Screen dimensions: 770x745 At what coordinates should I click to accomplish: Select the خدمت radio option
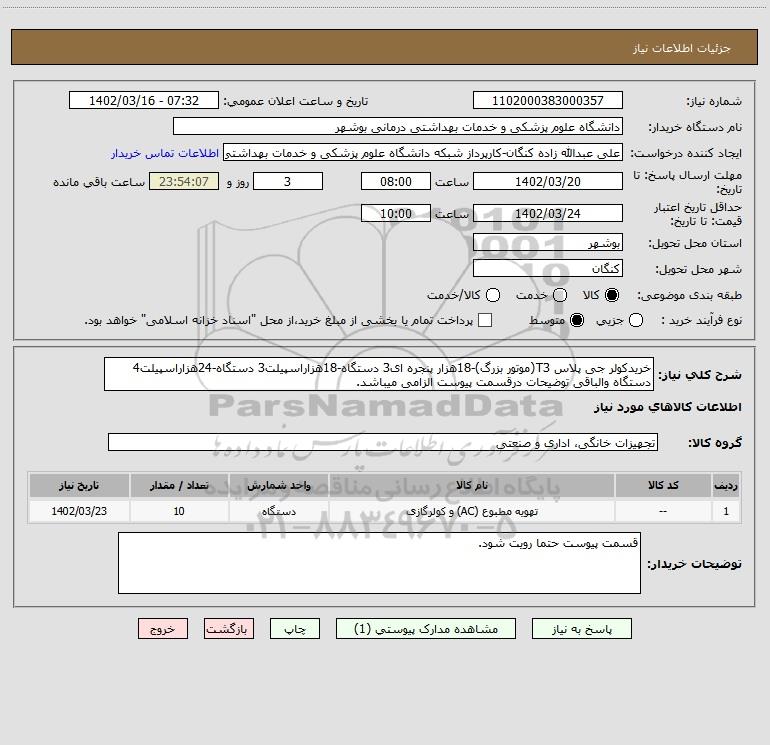click(x=560, y=295)
